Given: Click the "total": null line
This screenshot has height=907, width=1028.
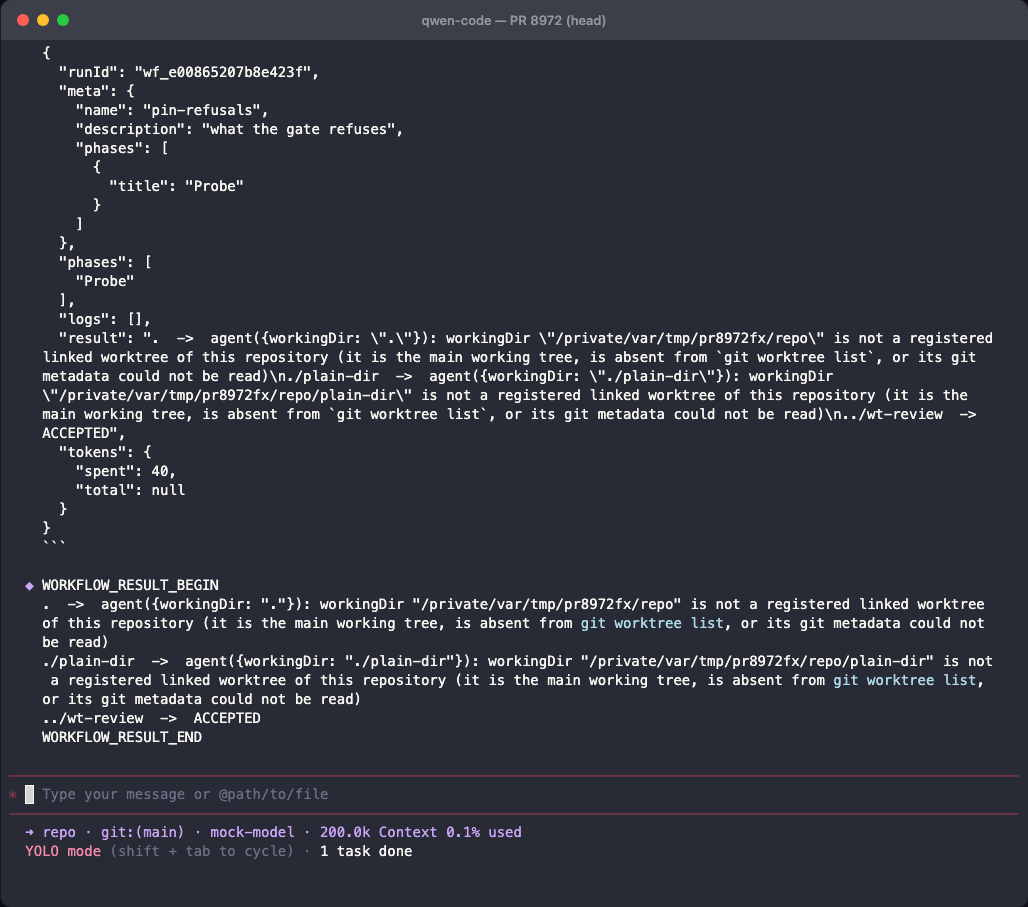Looking at the screenshot, I should pyautogui.click(x=130, y=491).
